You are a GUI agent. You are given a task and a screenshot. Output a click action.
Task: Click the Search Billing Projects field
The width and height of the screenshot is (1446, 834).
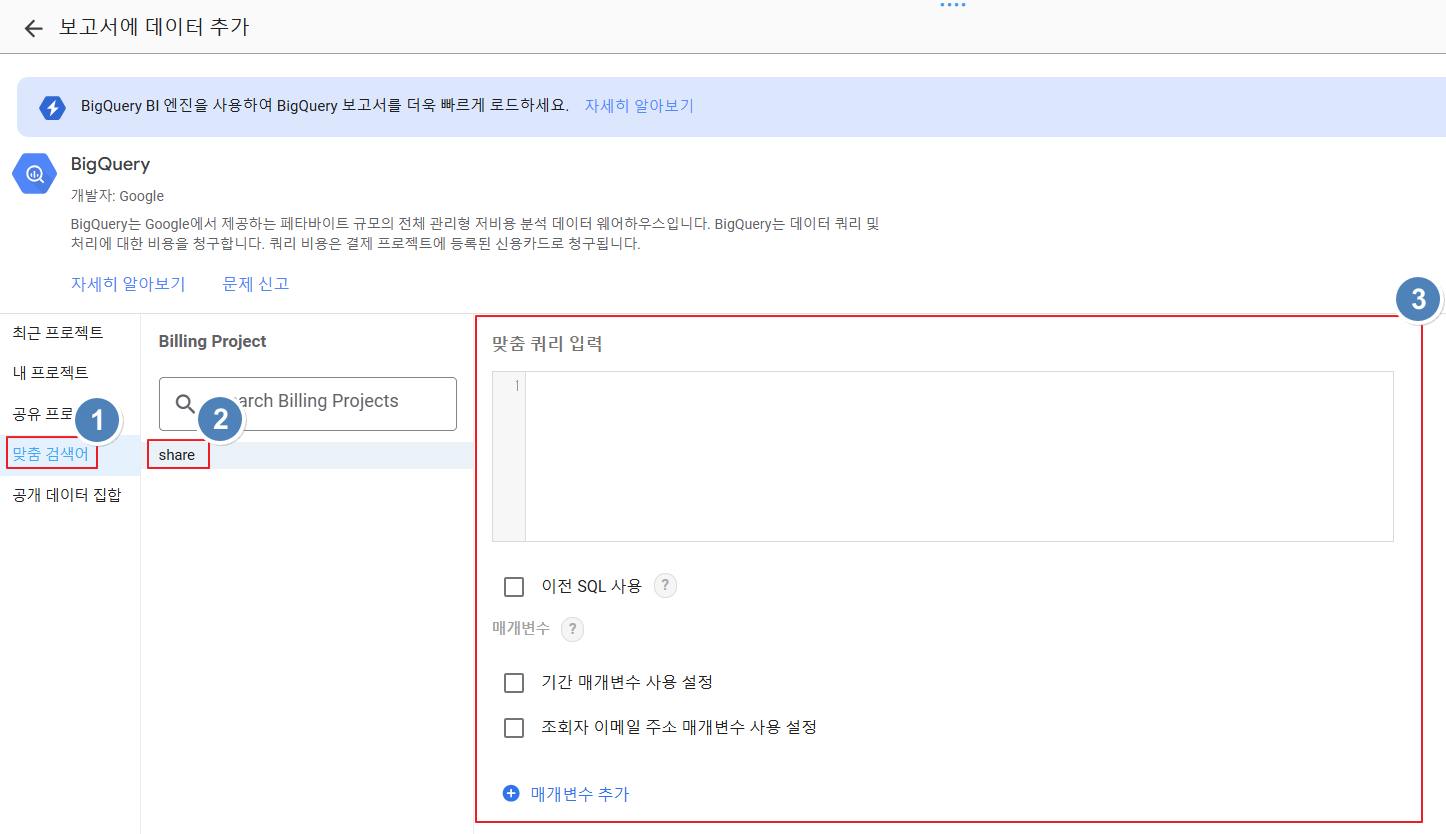[308, 403]
